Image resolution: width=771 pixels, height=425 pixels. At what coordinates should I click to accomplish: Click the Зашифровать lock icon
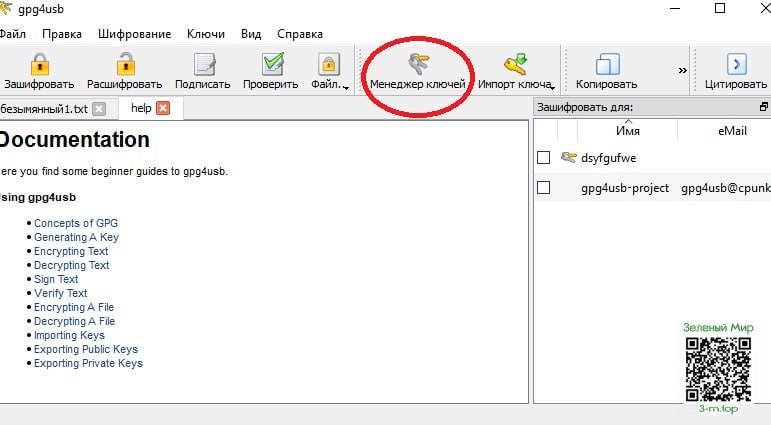click(39, 65)
